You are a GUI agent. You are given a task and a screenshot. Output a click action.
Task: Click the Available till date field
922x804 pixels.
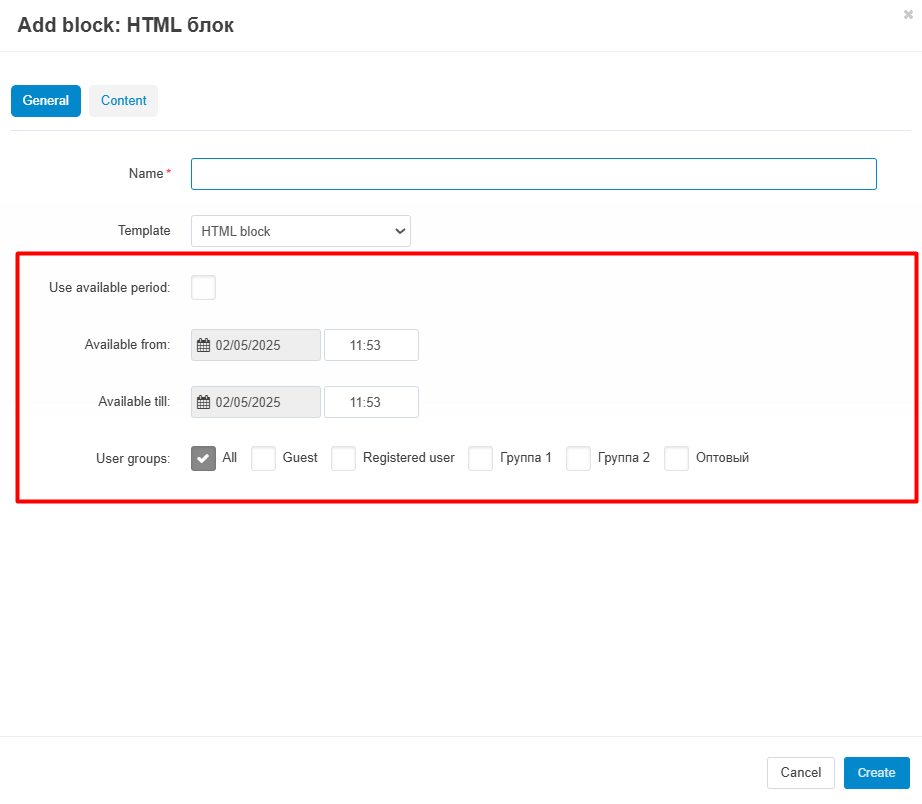256,402
